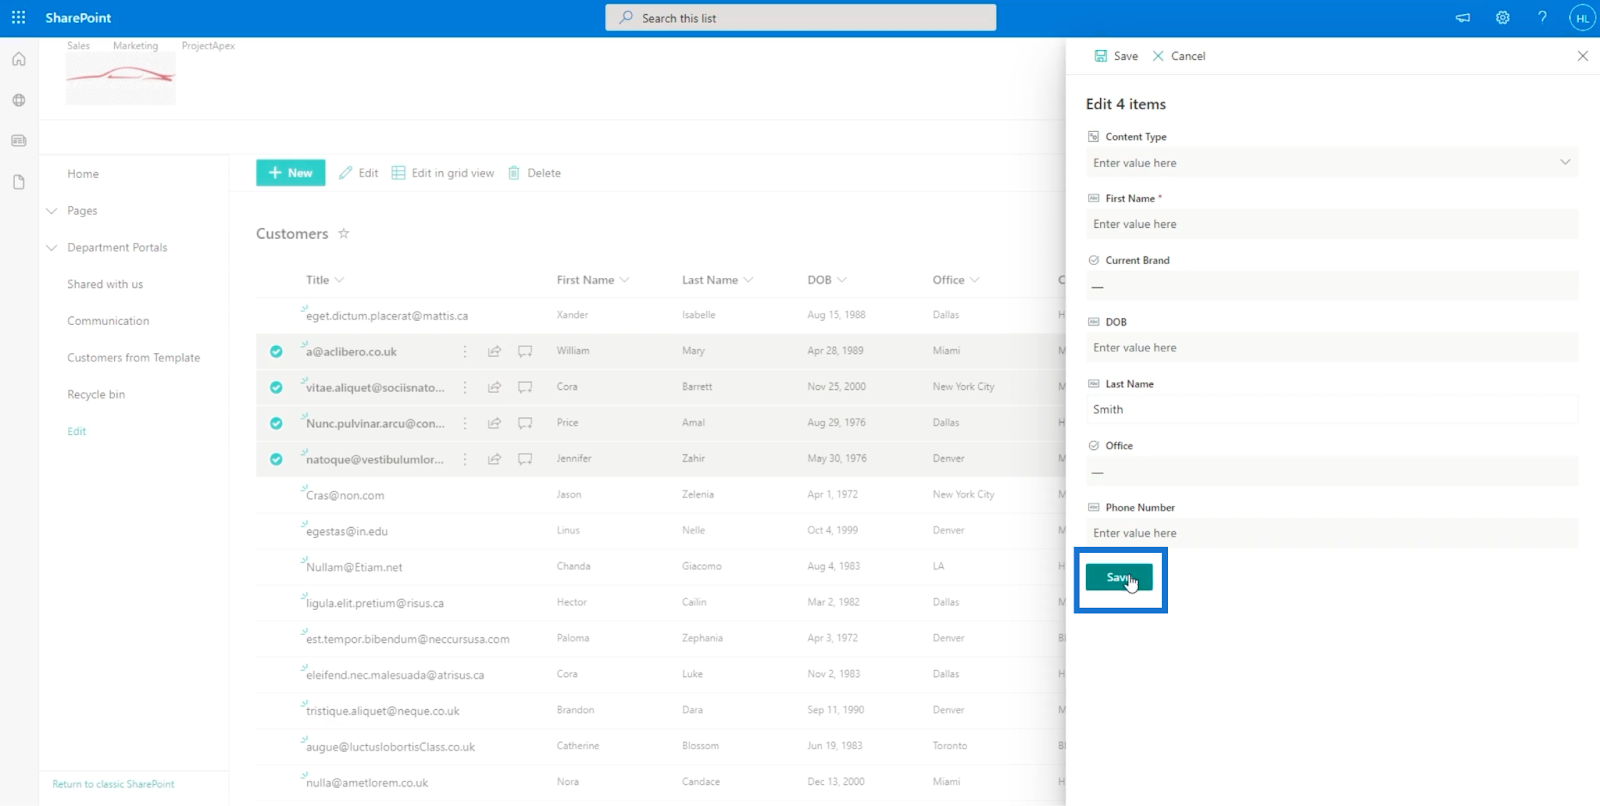1600x806 pixels.
Task: Open the Help question mark icon
Action: point(1542,18)
